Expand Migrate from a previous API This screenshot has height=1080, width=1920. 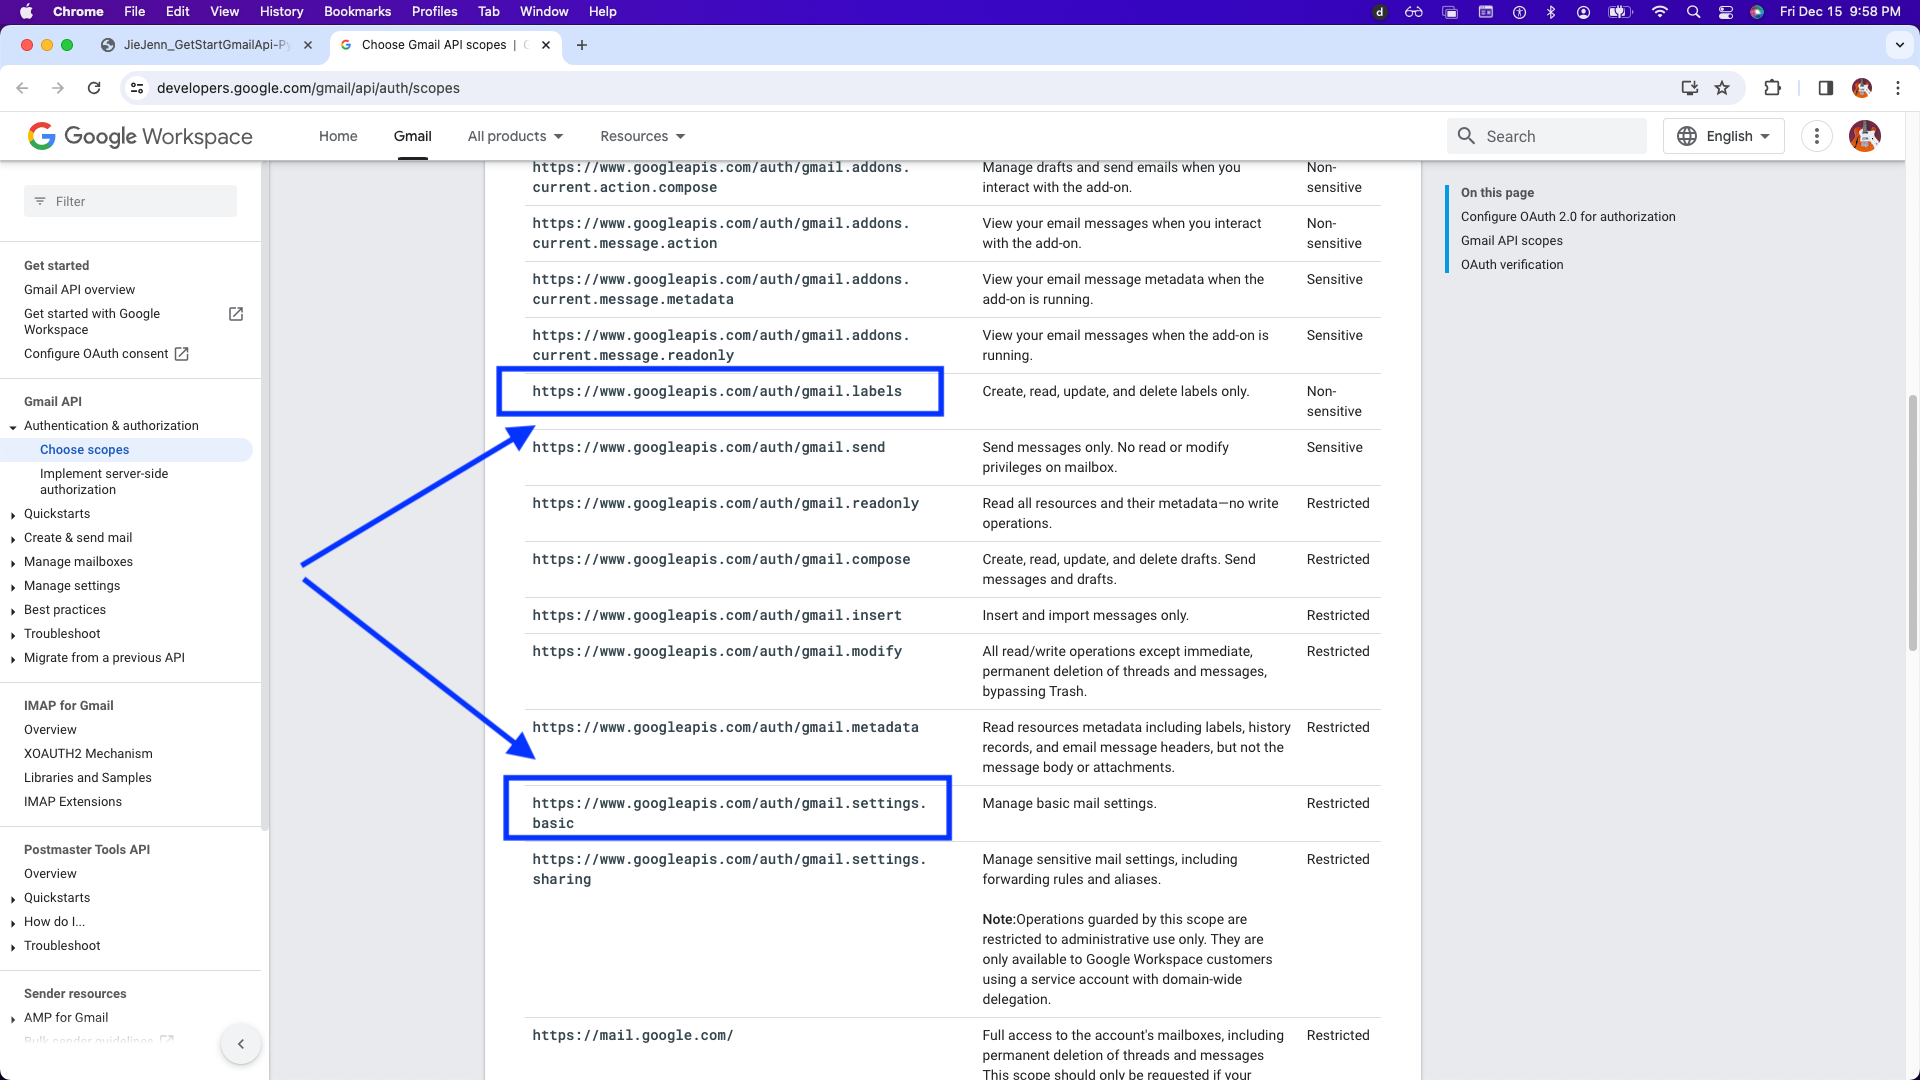(x=13, y=659)
